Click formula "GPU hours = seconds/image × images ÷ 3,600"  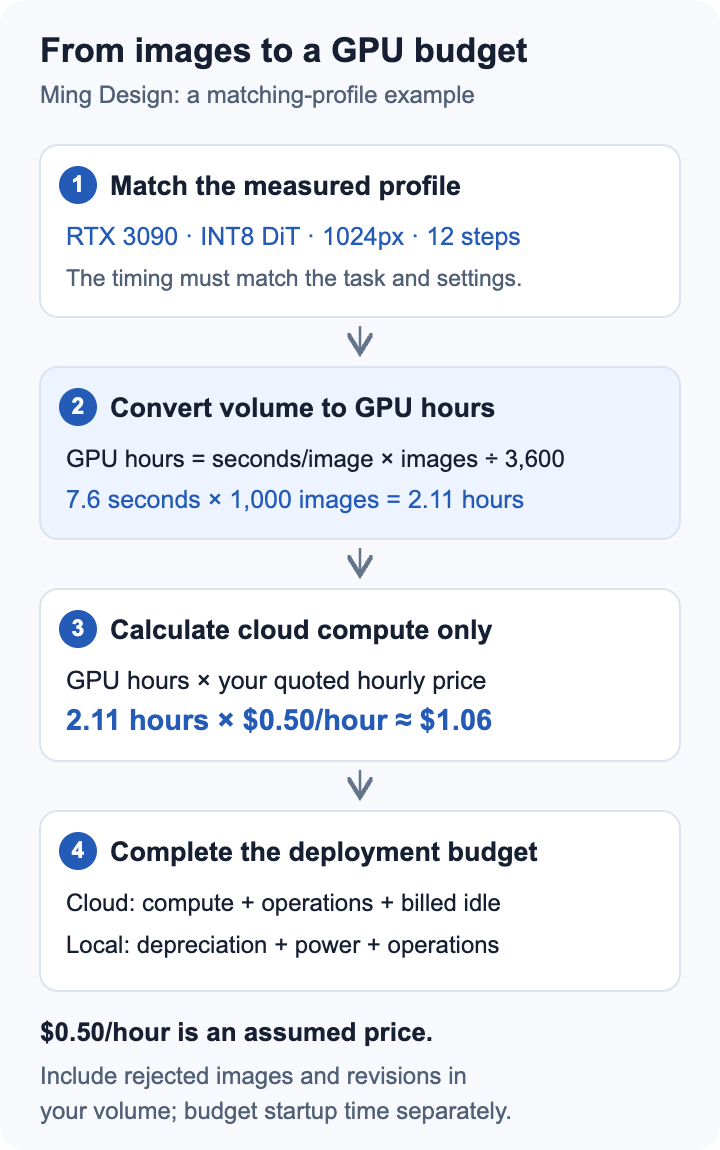click(x=315, y=459)
